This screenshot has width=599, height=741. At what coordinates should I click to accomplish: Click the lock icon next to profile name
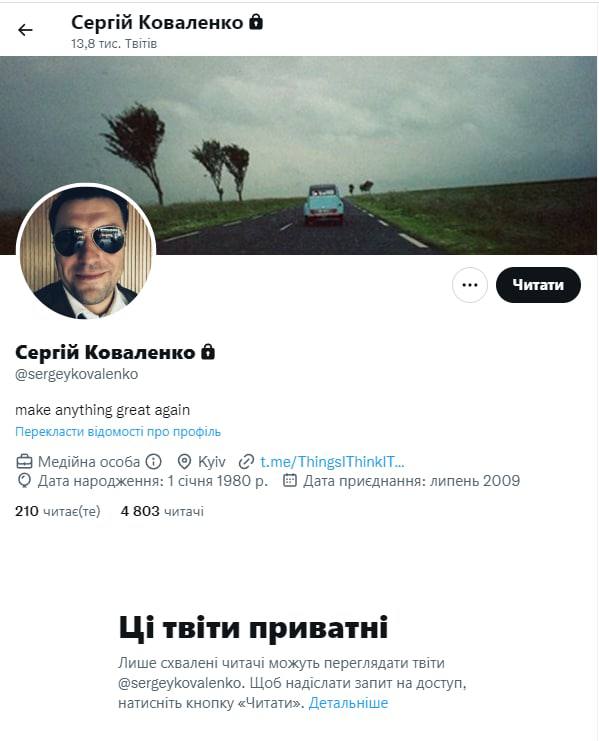click(208, 352)
